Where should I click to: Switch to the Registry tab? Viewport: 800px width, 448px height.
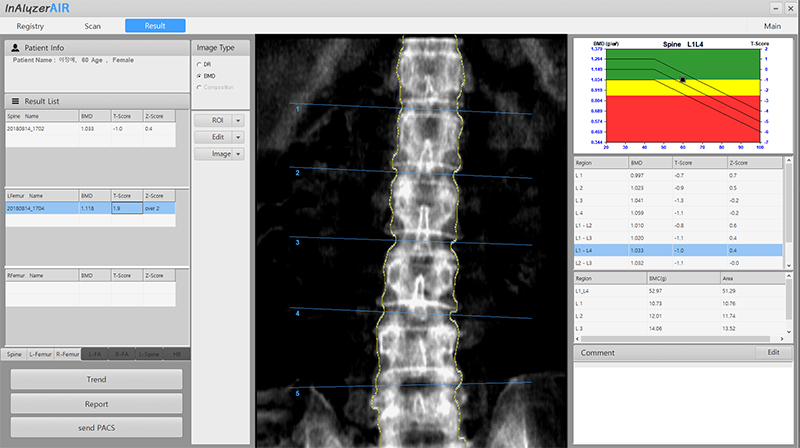(x=30, y=25)
